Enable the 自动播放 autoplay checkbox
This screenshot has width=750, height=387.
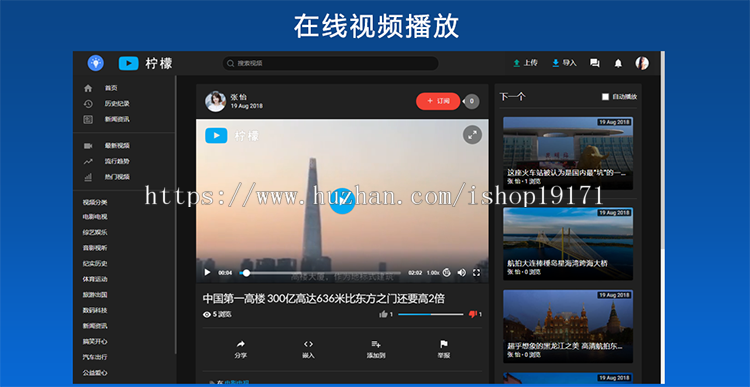pyautogui.click(x=606, y=97)
